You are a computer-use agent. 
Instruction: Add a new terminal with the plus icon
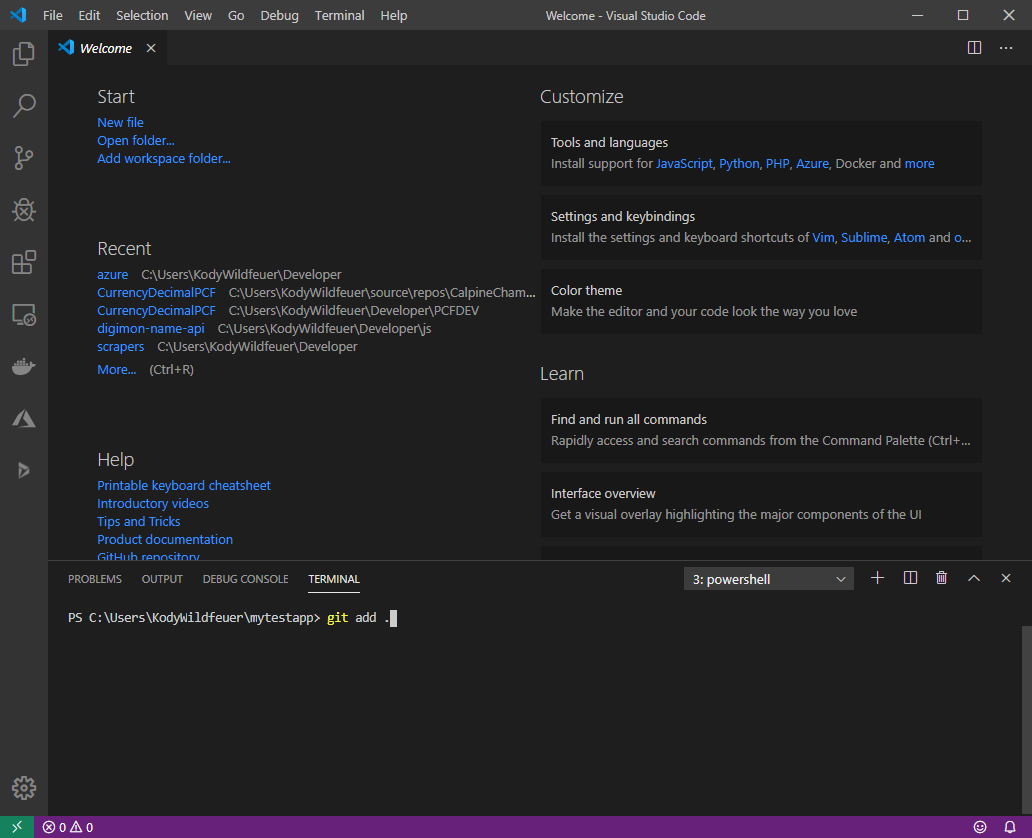pyautogui.click(x=877, y=577)
